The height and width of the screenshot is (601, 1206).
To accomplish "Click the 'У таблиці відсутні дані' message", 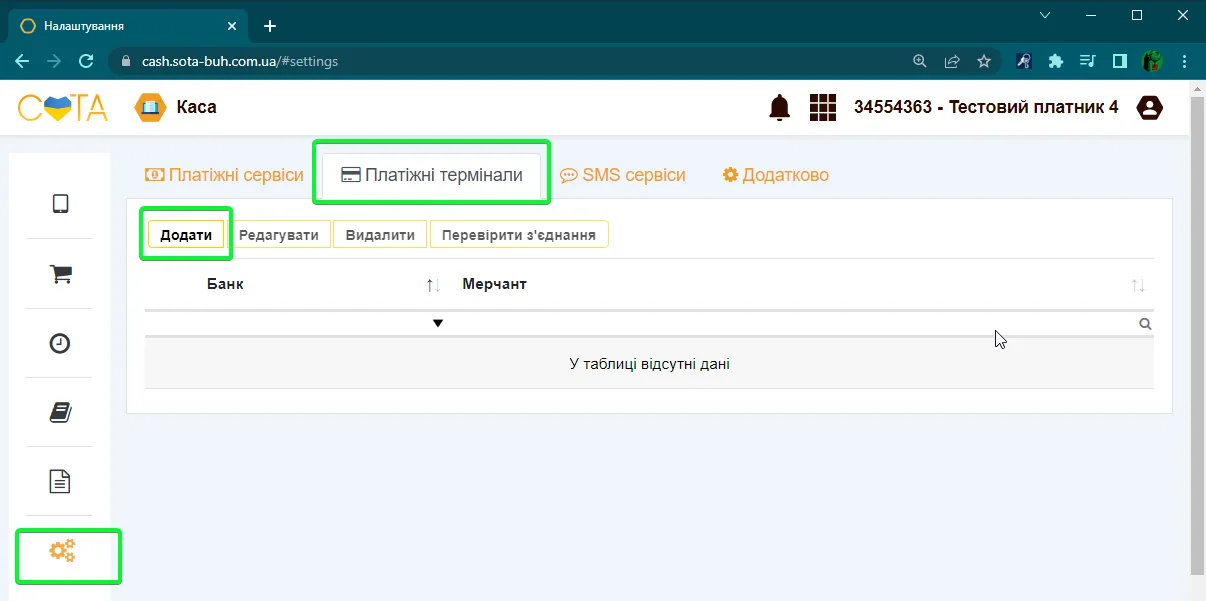I will coord(649,364).
